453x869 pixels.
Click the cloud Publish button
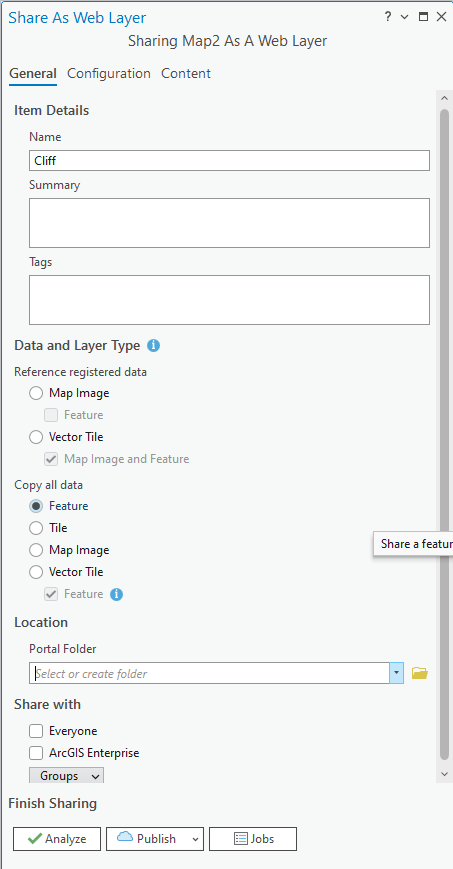(147, 839)
